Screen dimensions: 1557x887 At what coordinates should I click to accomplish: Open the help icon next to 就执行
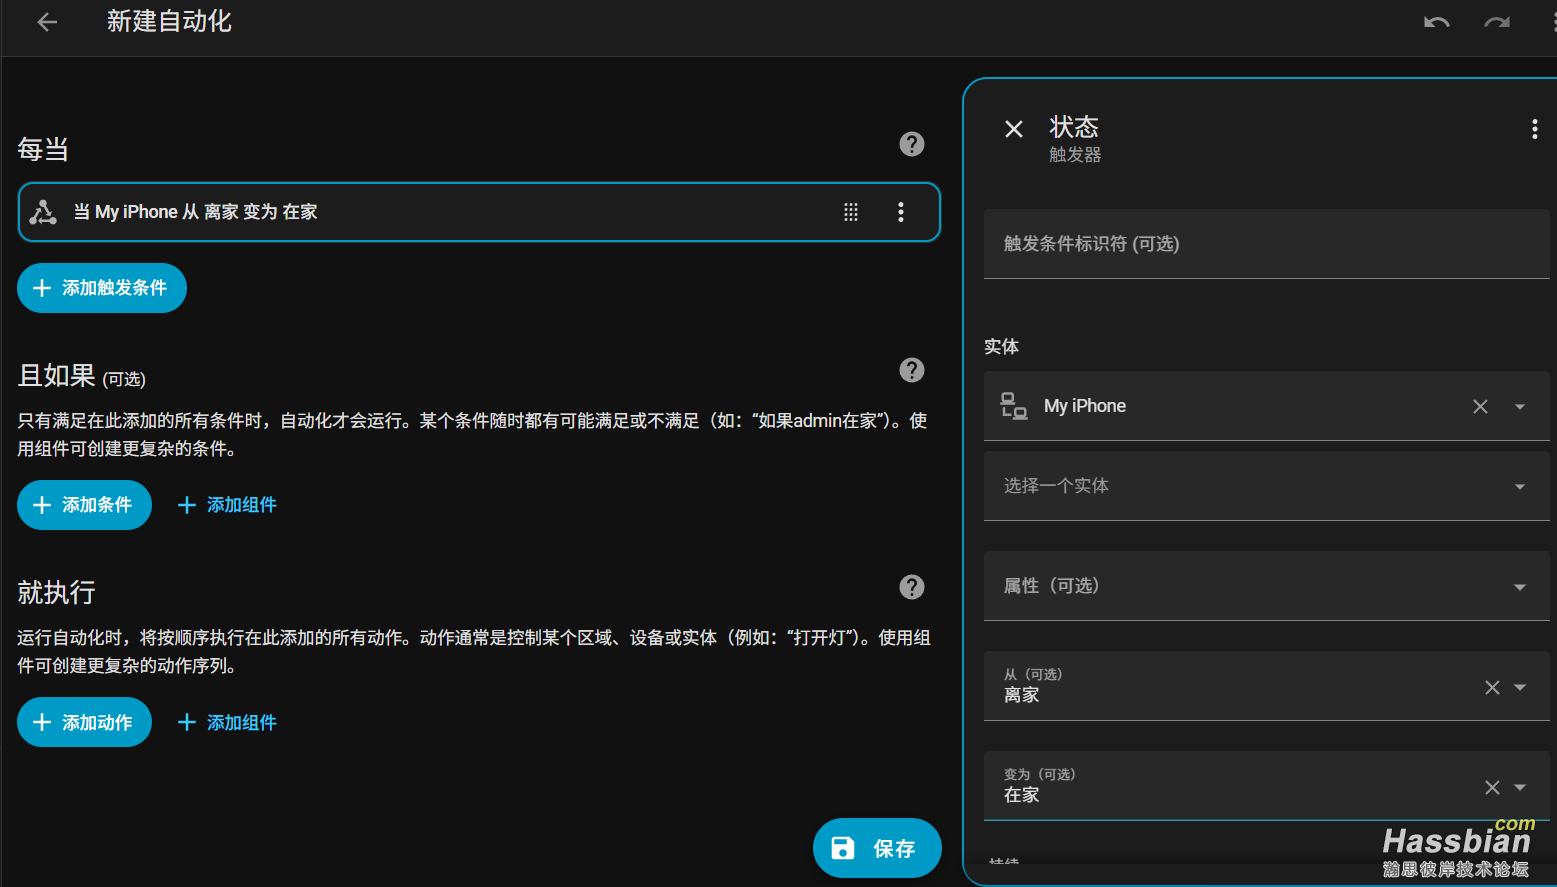(911, 587)
